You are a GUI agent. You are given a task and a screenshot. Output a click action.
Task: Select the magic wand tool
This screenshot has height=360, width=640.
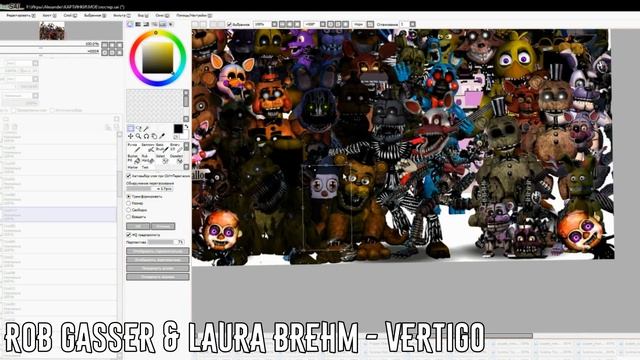pyautogui.click(x=147, y=129)
